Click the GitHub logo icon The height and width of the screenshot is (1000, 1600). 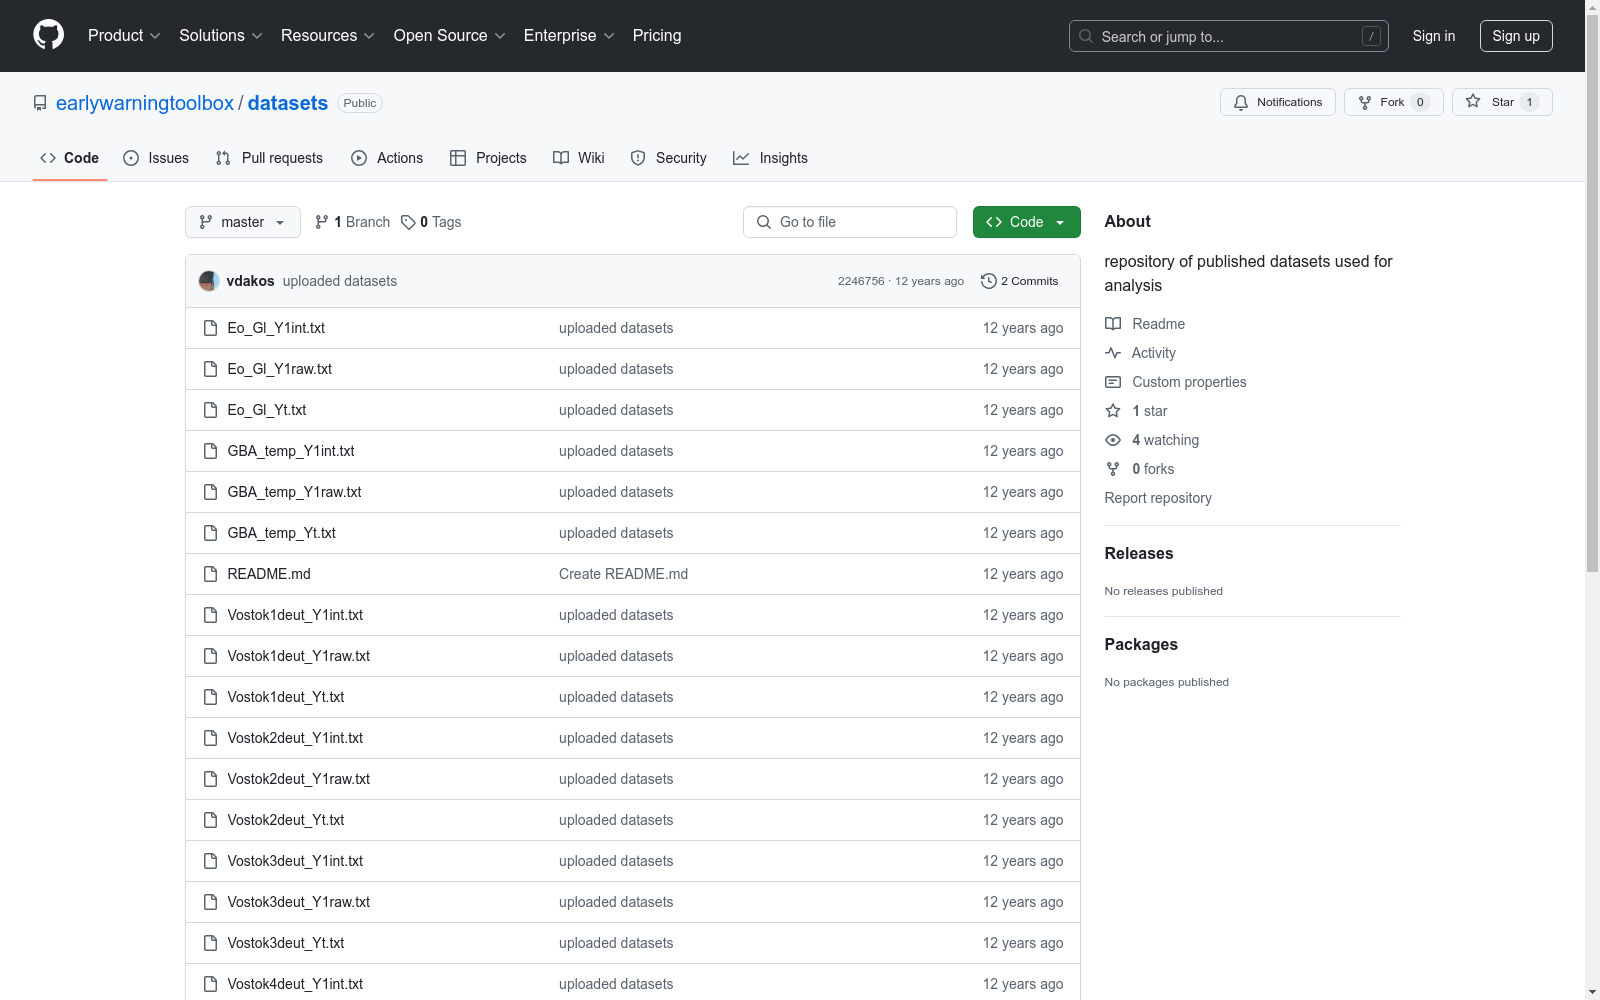tap(48, 35)
